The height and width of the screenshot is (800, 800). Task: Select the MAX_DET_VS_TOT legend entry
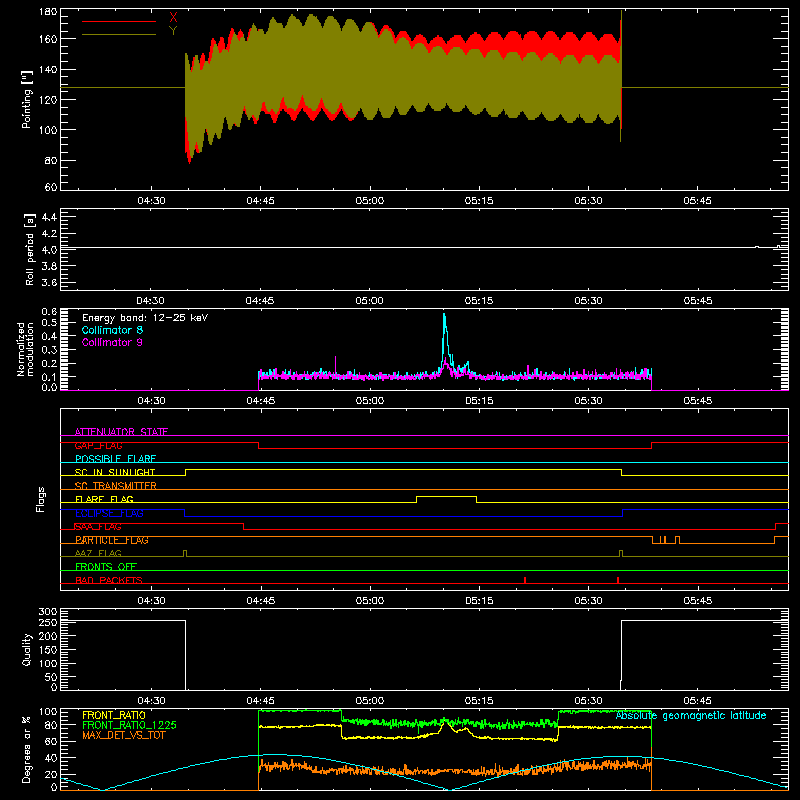124,735
